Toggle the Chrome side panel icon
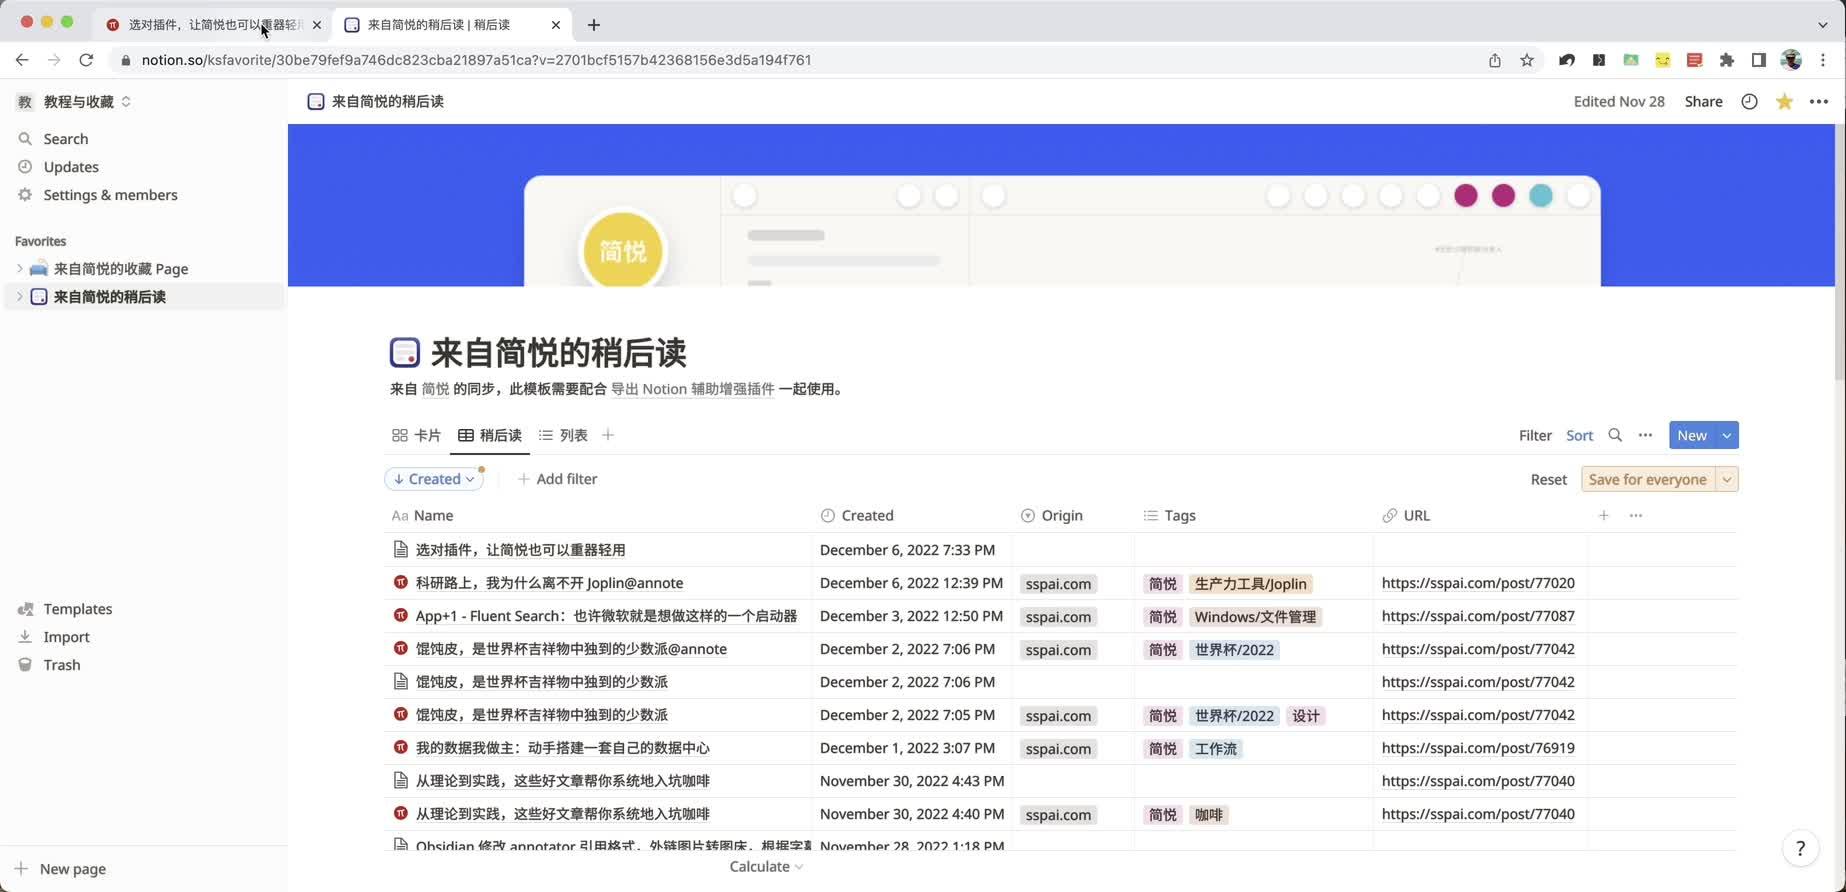 pyautogui.click(x=1758, y=60)
